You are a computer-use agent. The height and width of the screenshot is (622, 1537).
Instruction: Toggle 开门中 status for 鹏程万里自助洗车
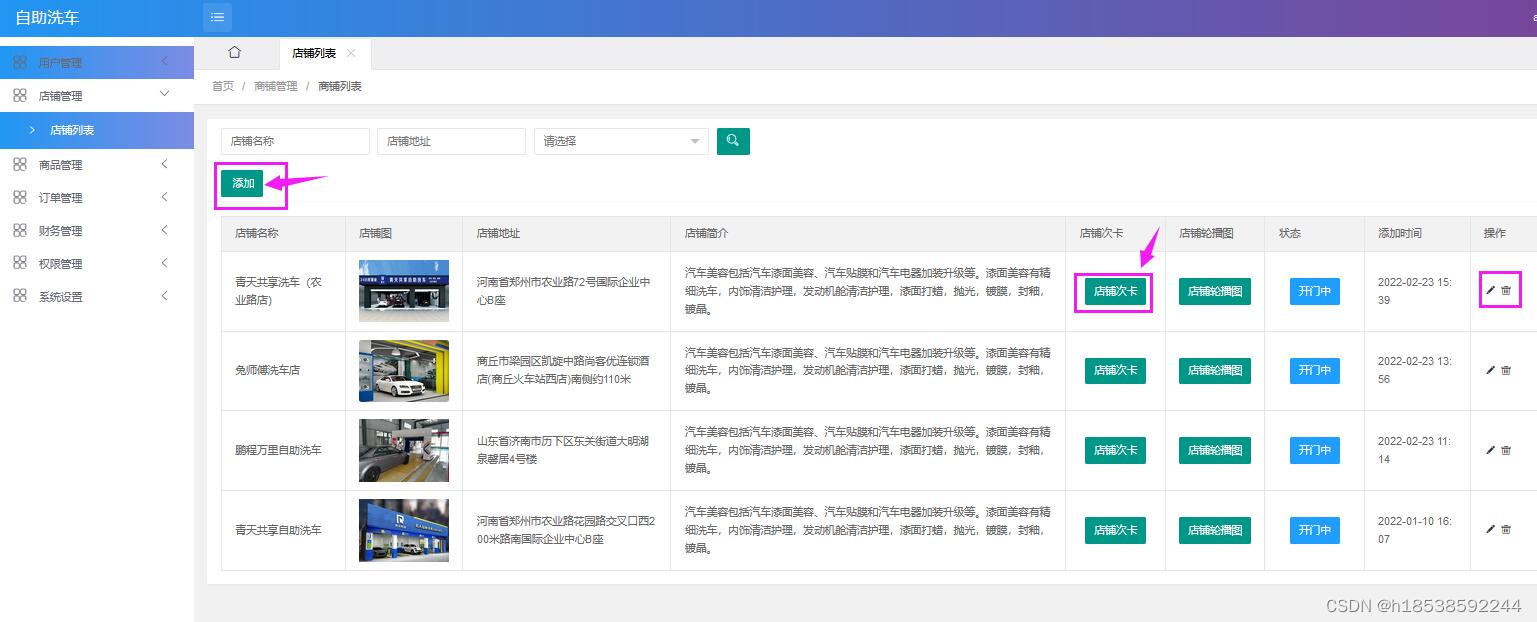1314,450
